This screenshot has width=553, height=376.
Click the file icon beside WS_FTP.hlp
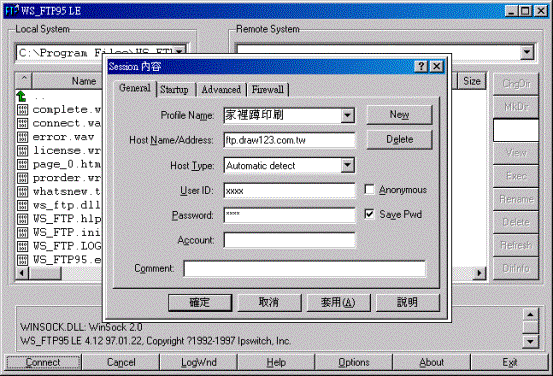[22, 219]
